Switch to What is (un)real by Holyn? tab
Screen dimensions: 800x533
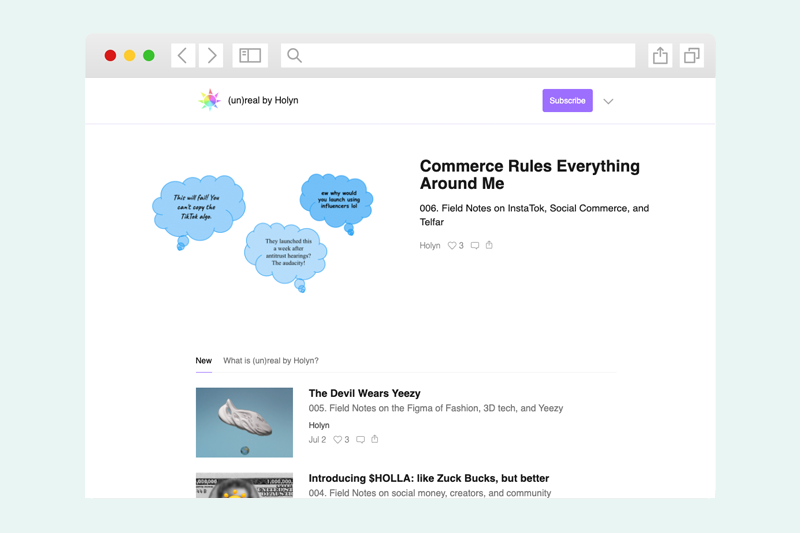tap(271, 360)
